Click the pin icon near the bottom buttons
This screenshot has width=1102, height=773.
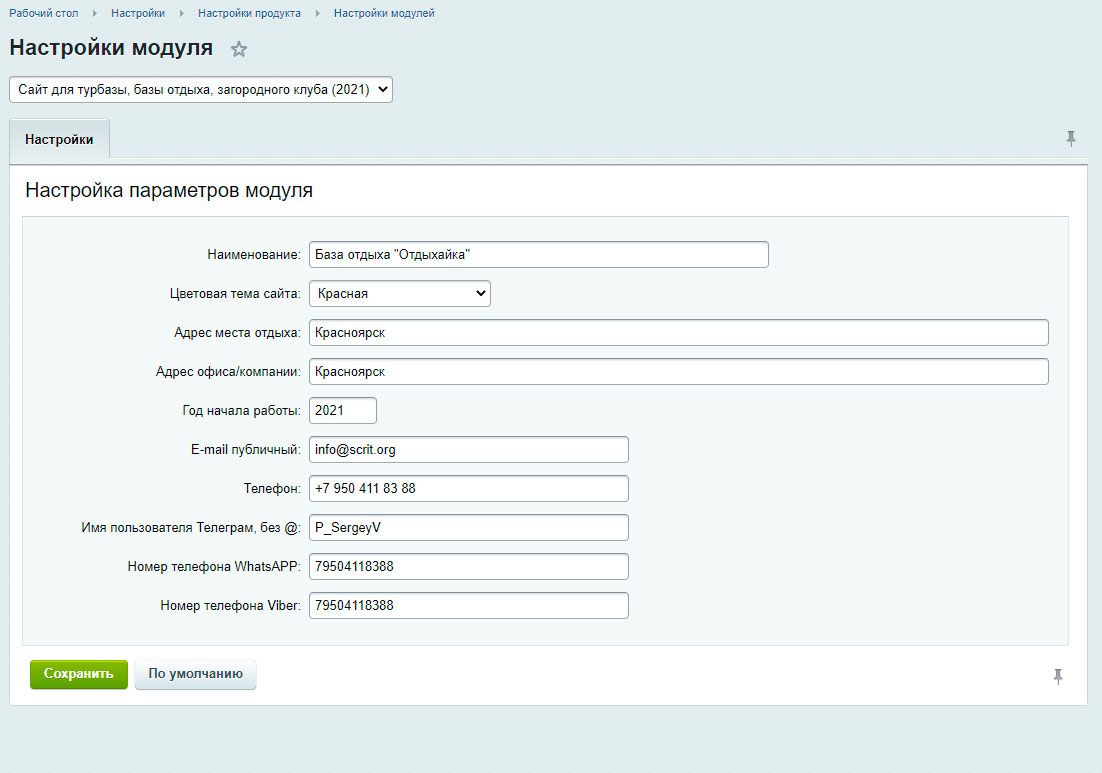1058,677
